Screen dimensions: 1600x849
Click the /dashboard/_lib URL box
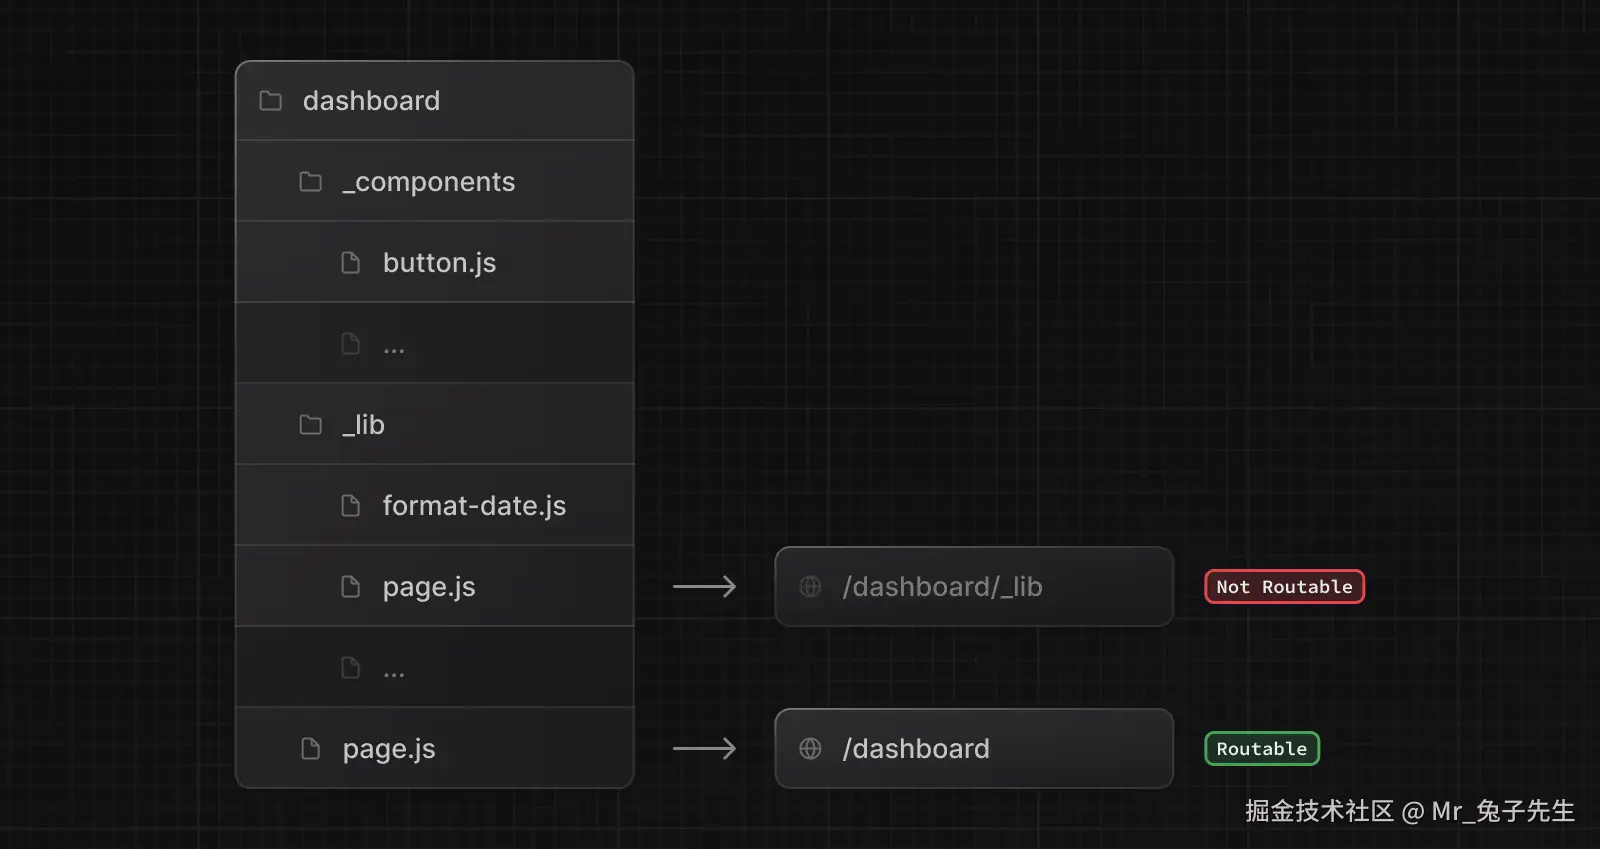[x=973, y=587]
